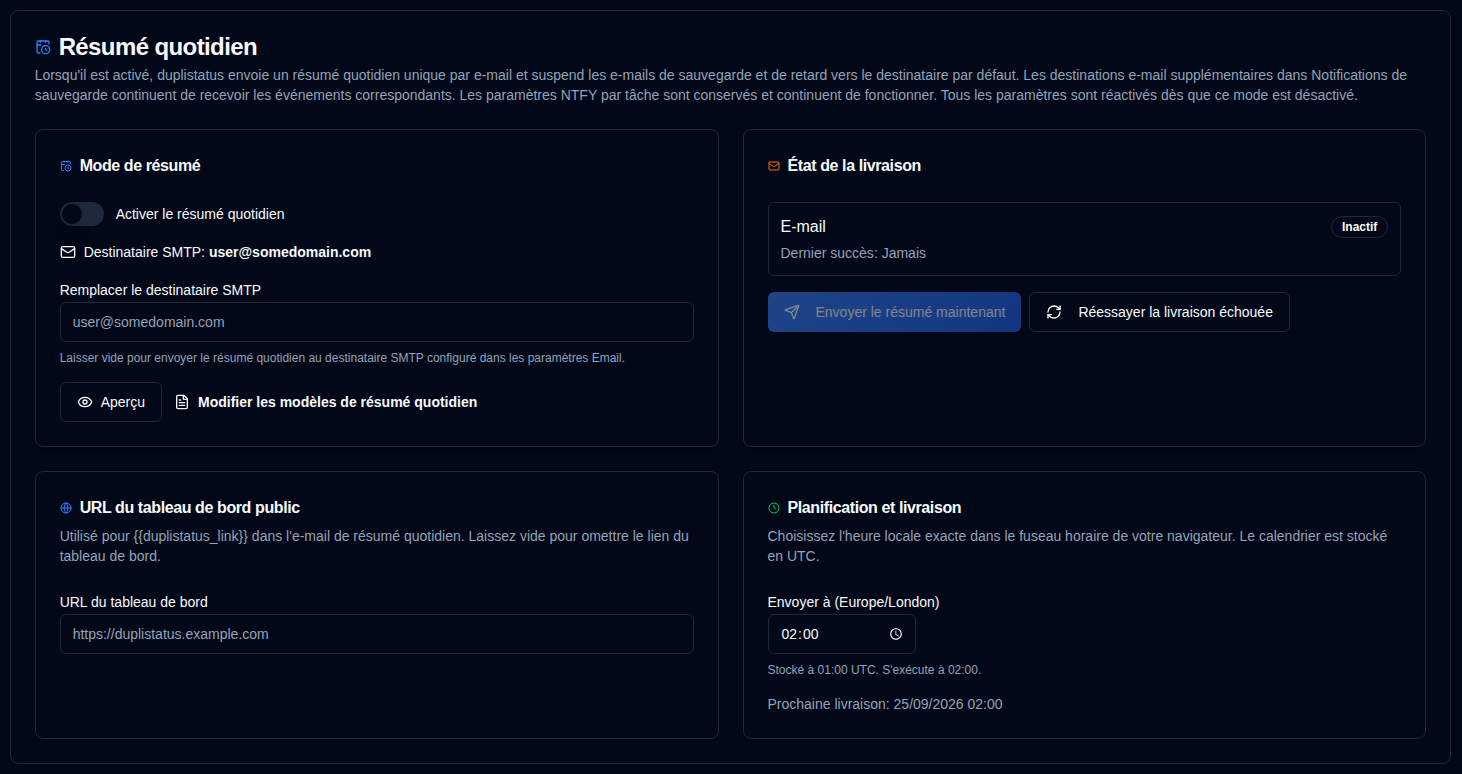Viewport: 1462px width, 774px height.
Task: Toggle Activer le résumé quotidien switch
Action: pos(82,214)
